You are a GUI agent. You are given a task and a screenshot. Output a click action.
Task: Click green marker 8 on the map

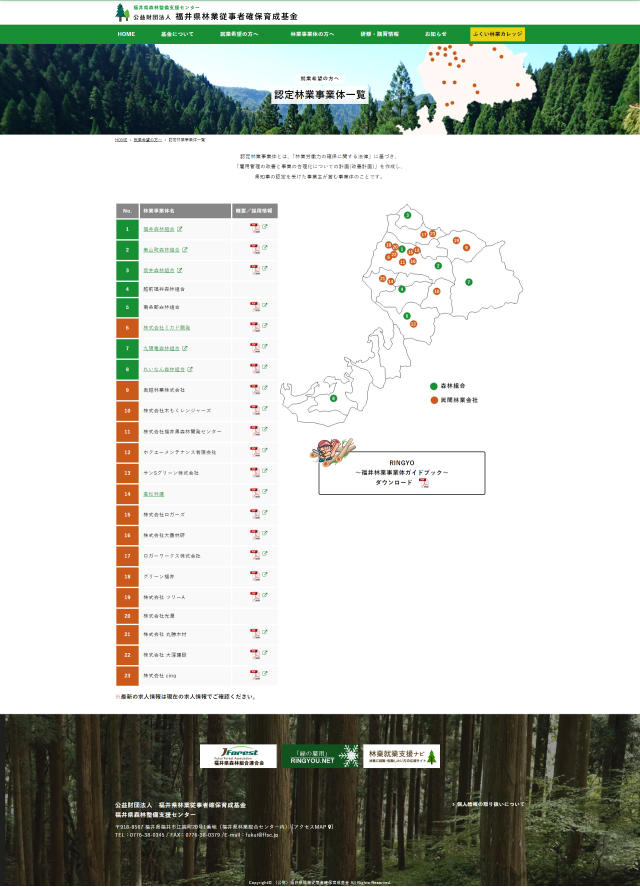[333, 398]
